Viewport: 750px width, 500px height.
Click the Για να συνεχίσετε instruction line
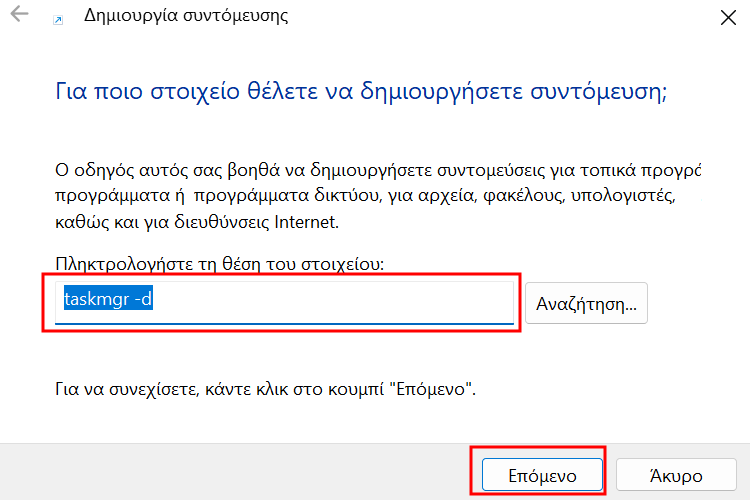coord(265,389)
